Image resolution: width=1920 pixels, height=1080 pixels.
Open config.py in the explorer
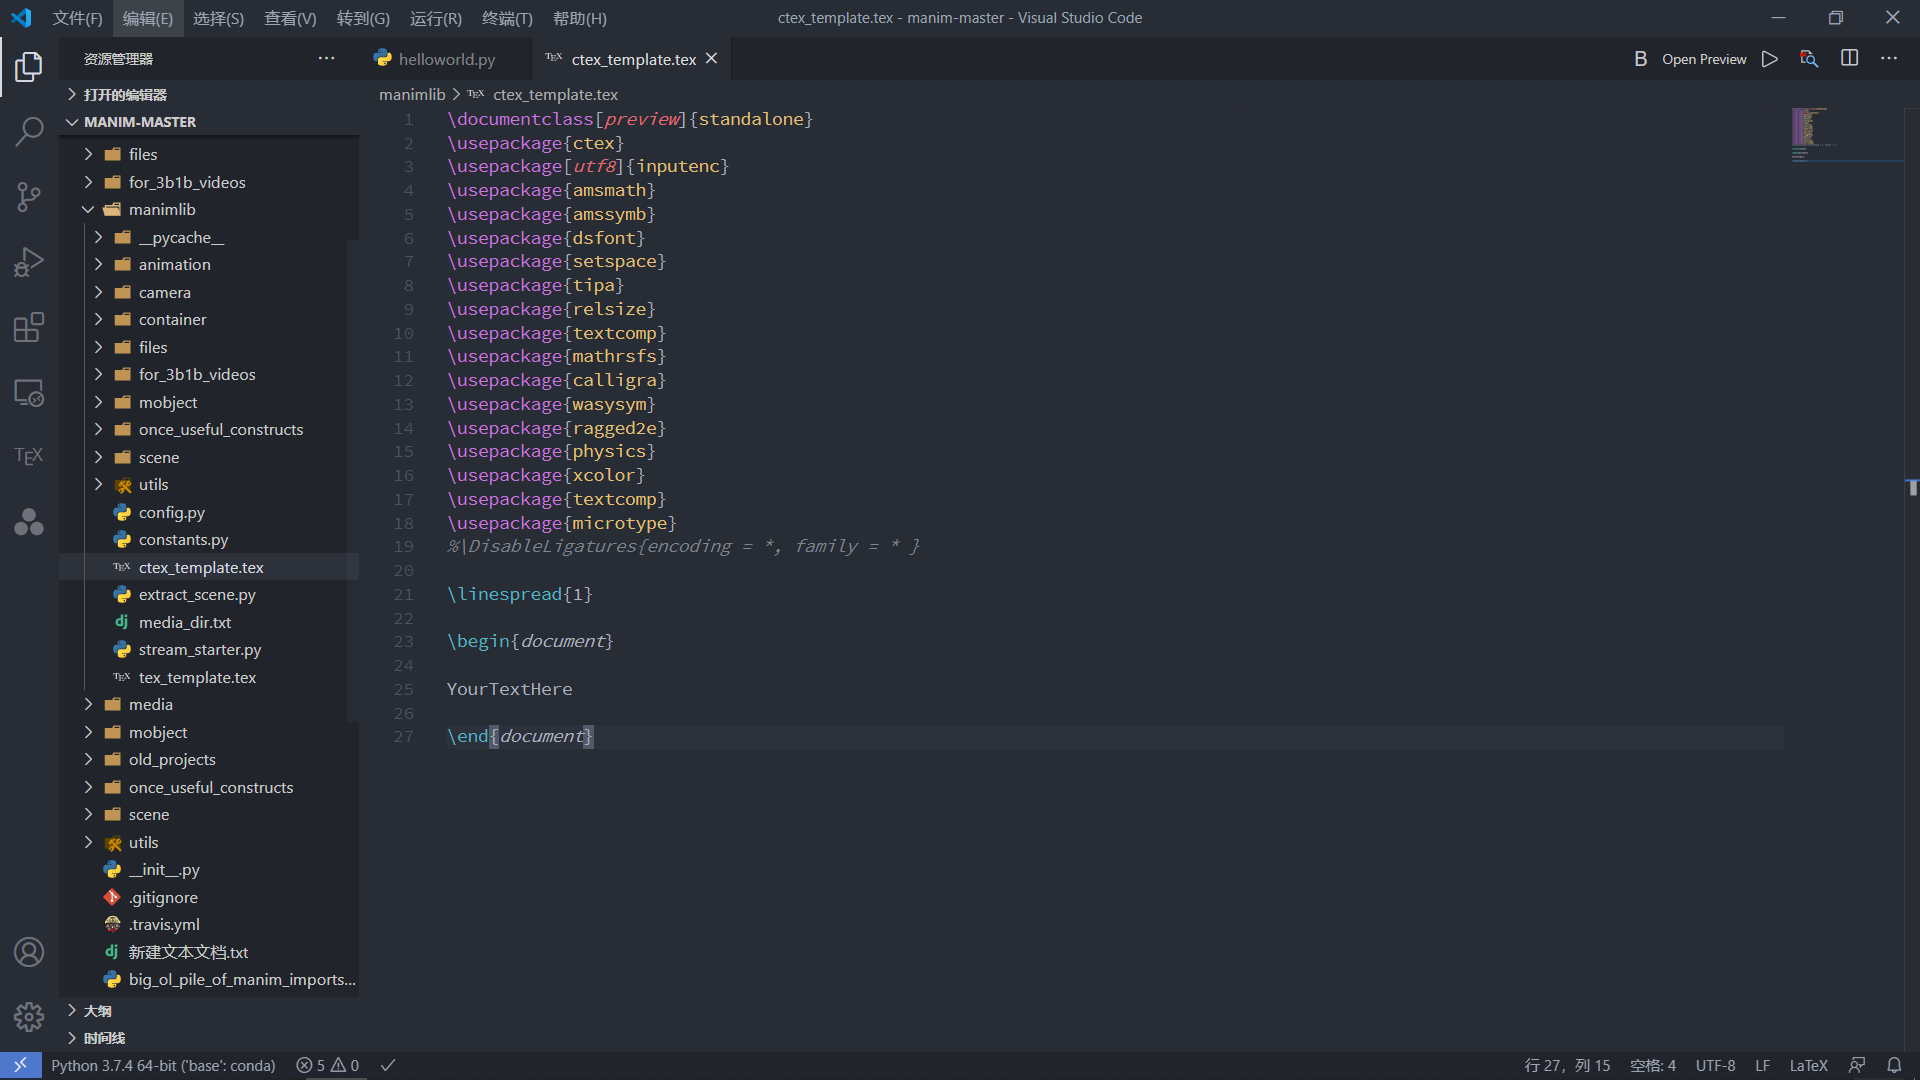[x=210, y=513]
